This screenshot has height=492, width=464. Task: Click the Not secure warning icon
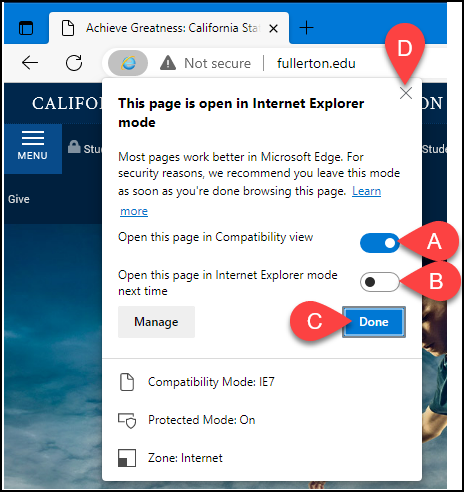pos(168,63)
